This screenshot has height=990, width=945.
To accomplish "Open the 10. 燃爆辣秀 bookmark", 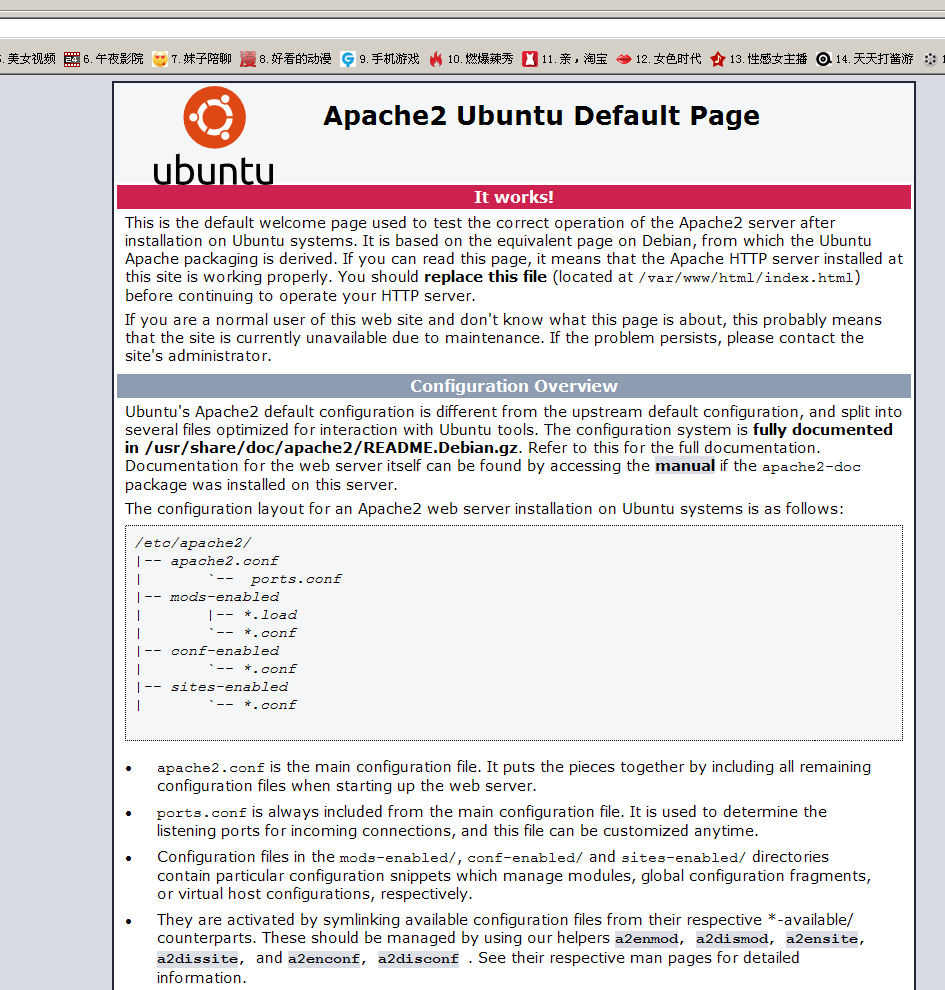I will (x=471, y=59).
